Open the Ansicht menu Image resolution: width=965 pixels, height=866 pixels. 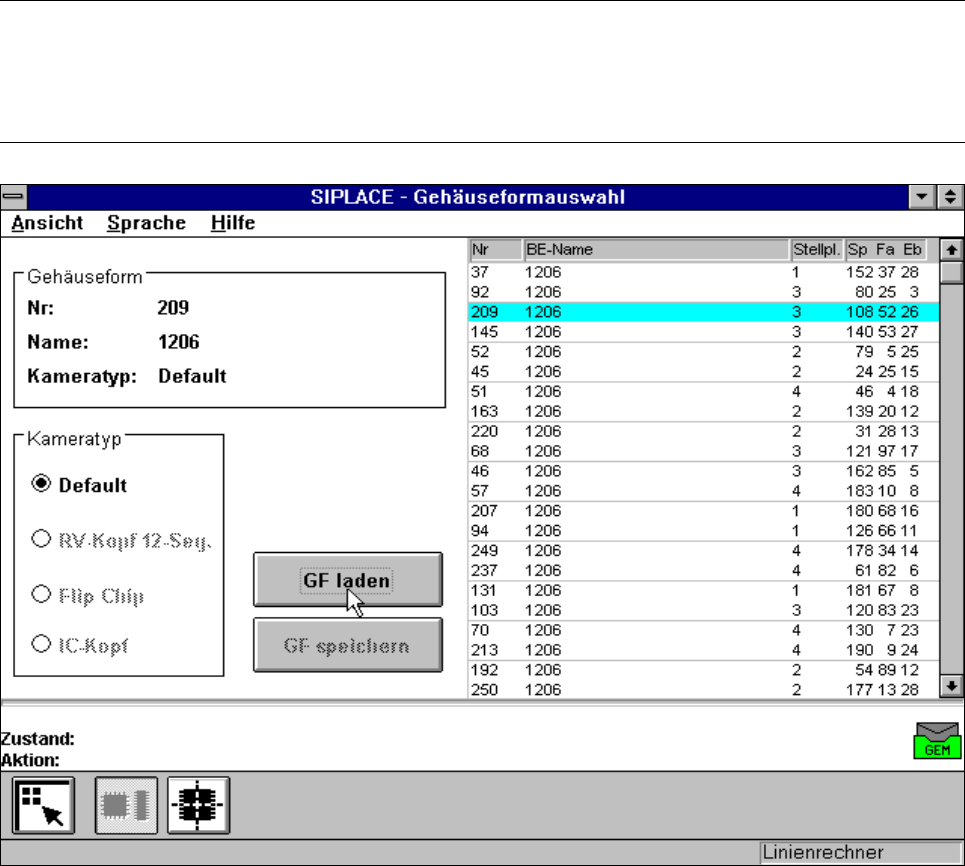pyautogui.click(x=47, y=223)
